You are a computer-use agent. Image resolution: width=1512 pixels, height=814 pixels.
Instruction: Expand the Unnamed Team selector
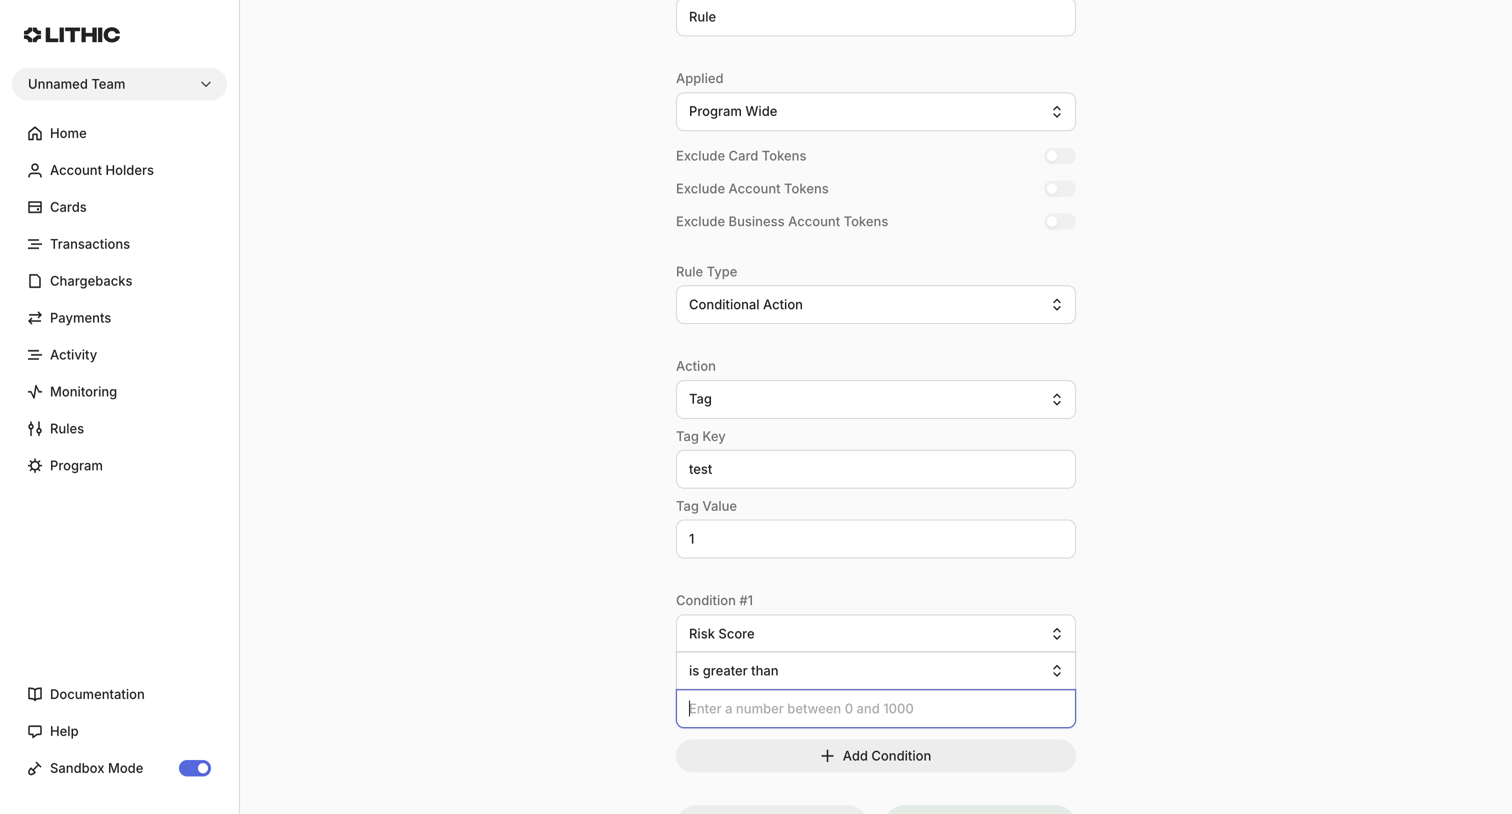click(119, 84)
